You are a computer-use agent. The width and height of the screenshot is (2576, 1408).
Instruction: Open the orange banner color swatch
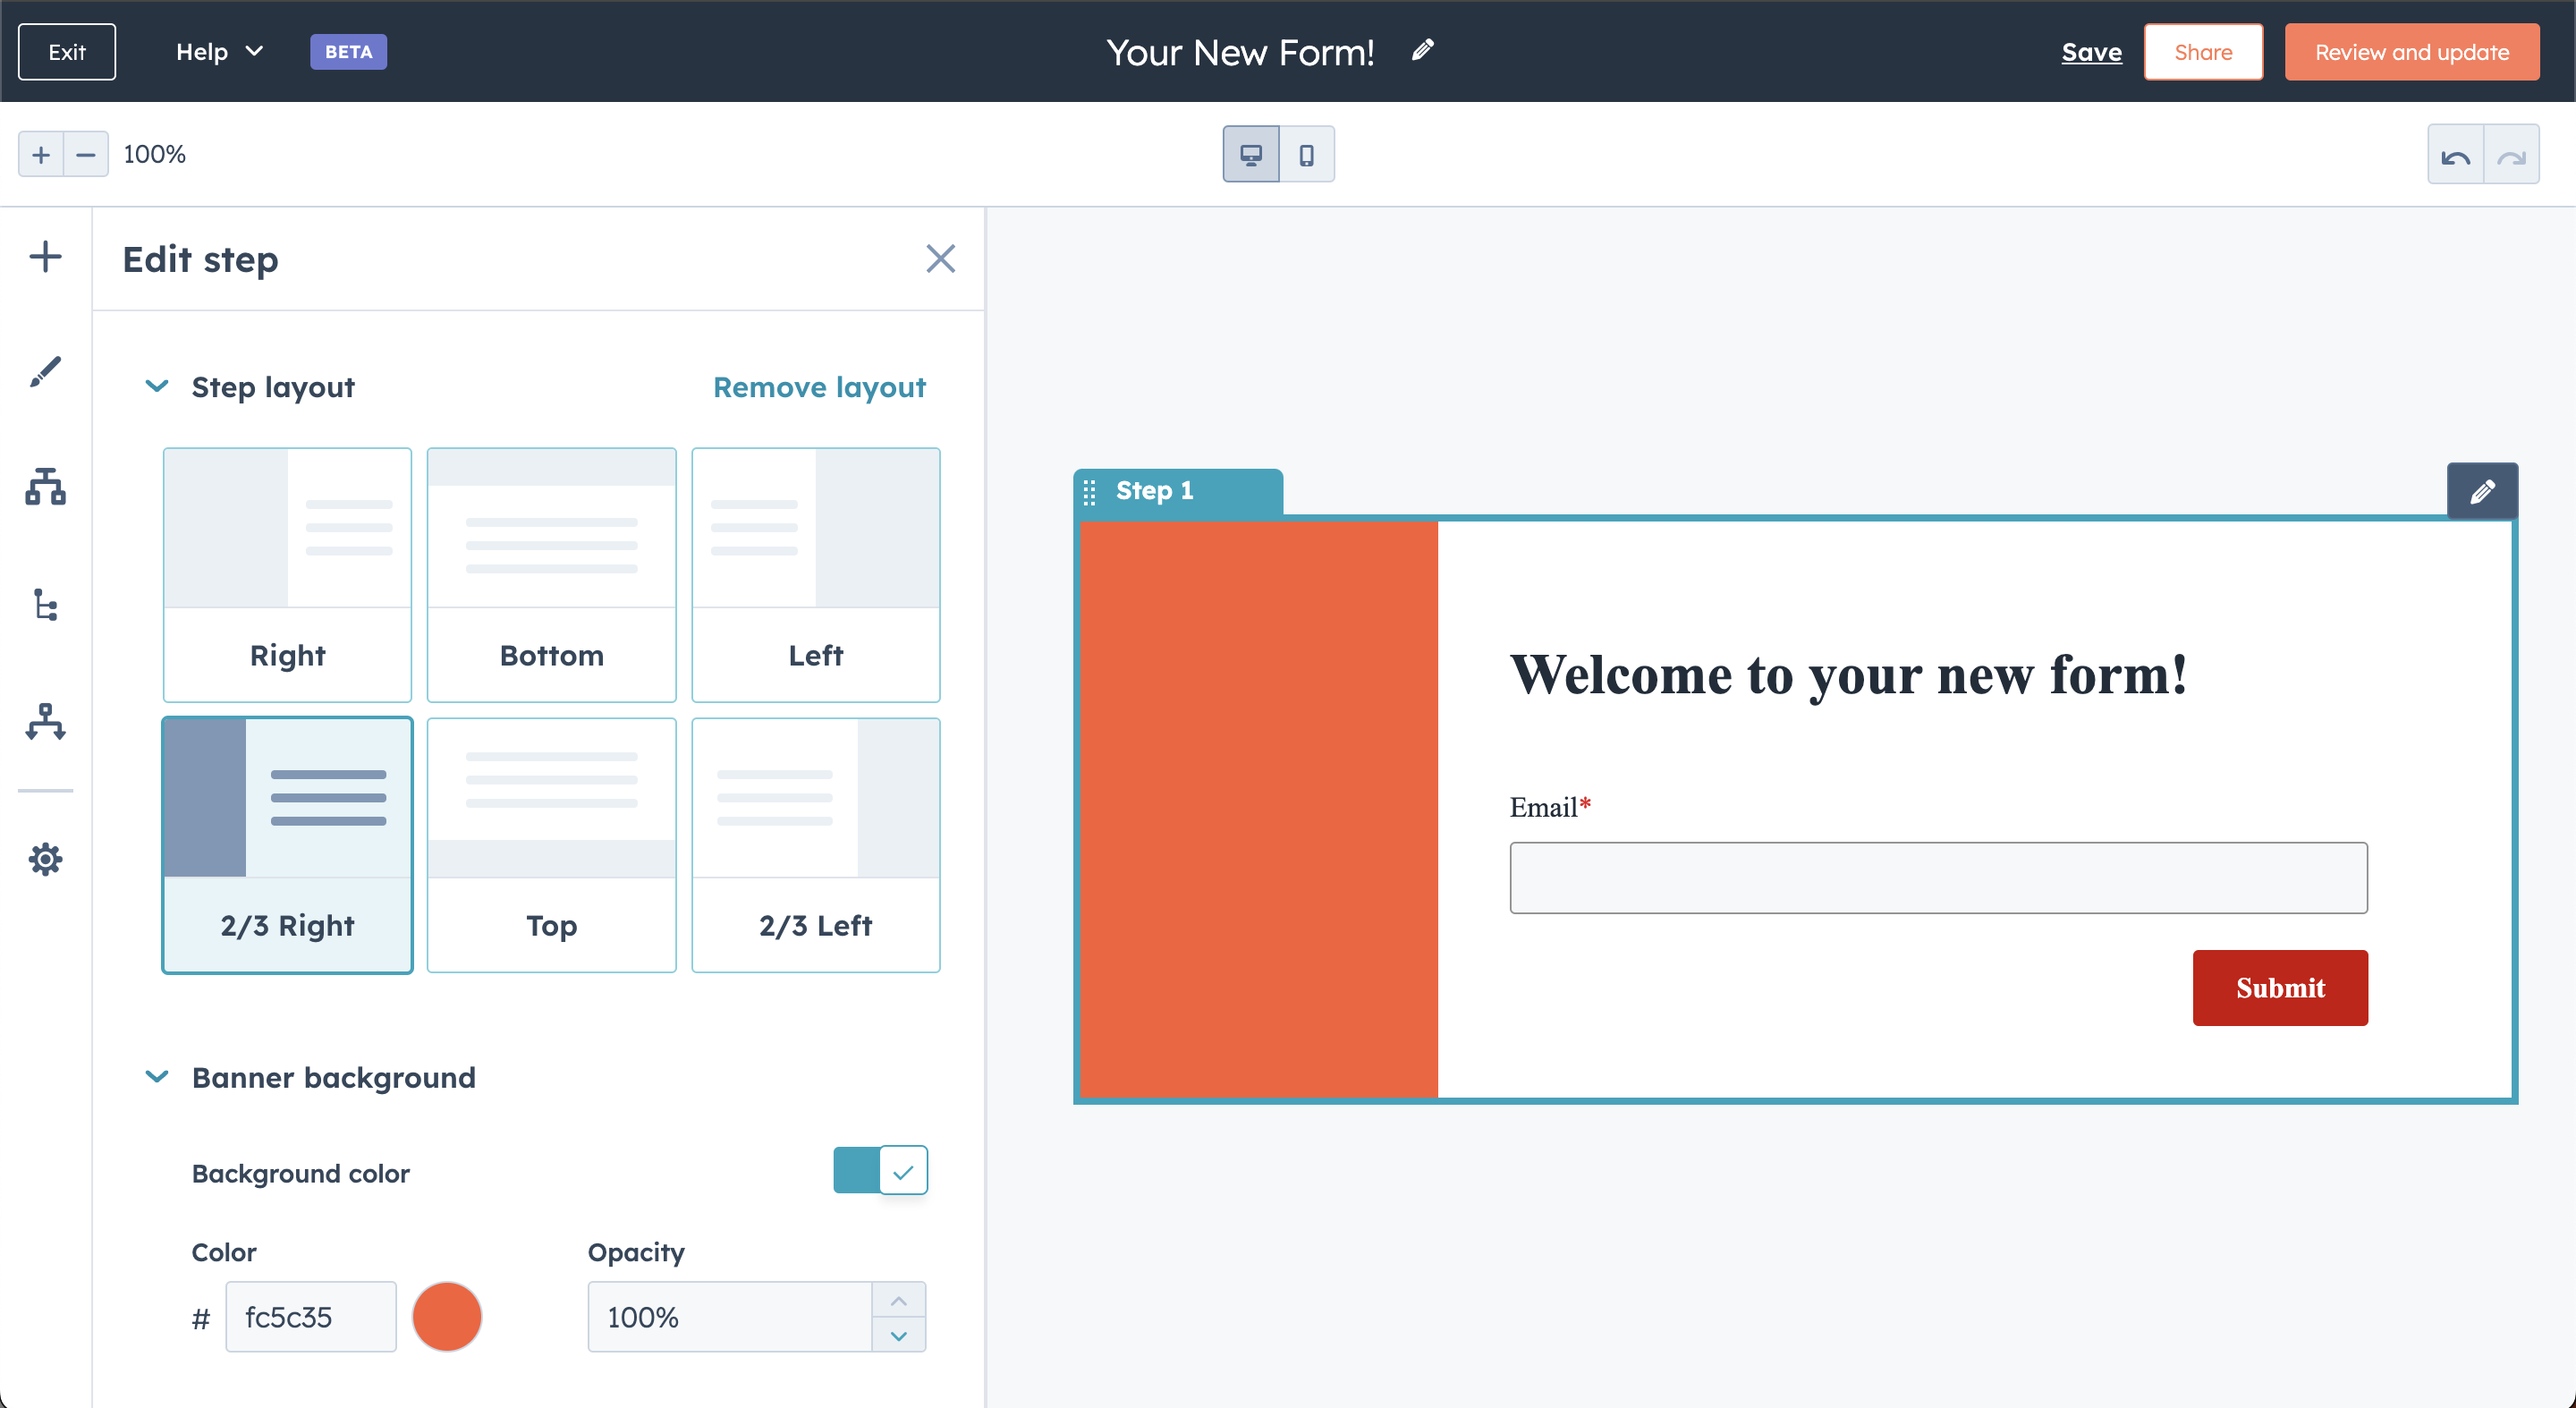point(447,1317)
